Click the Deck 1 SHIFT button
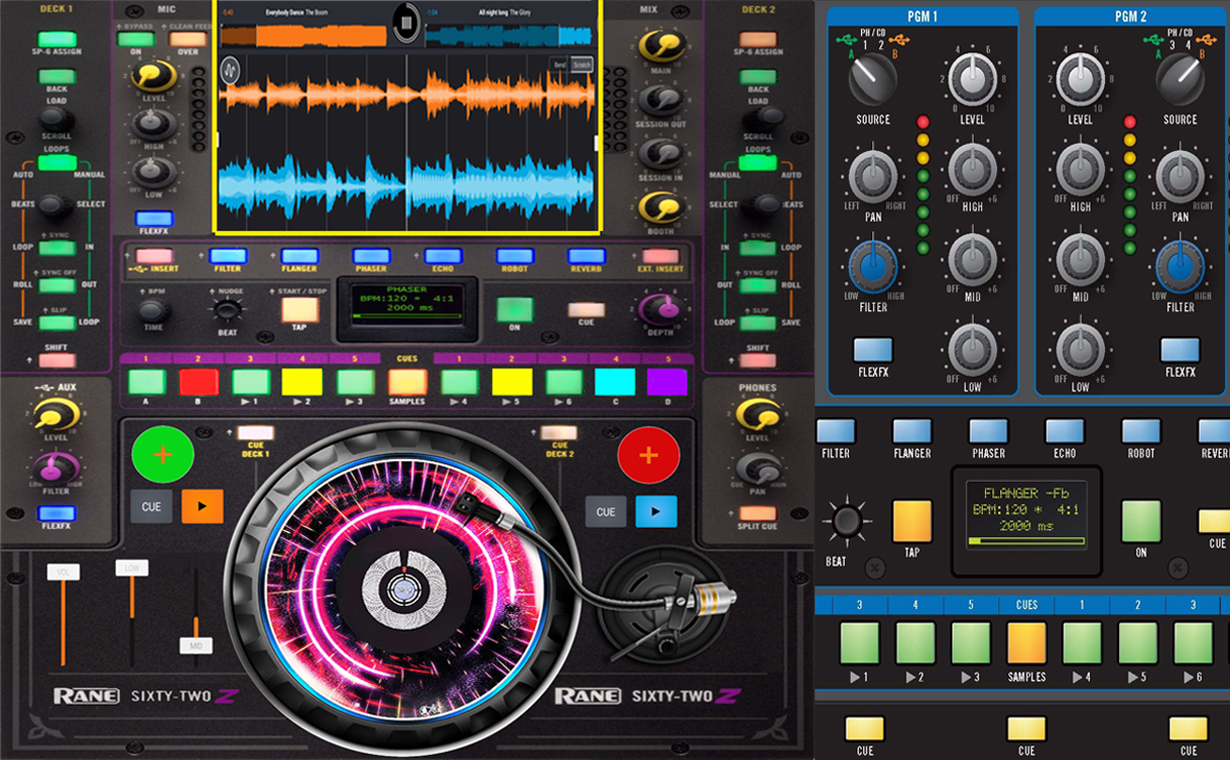The image size is (1230, 760). pos(57,360)
